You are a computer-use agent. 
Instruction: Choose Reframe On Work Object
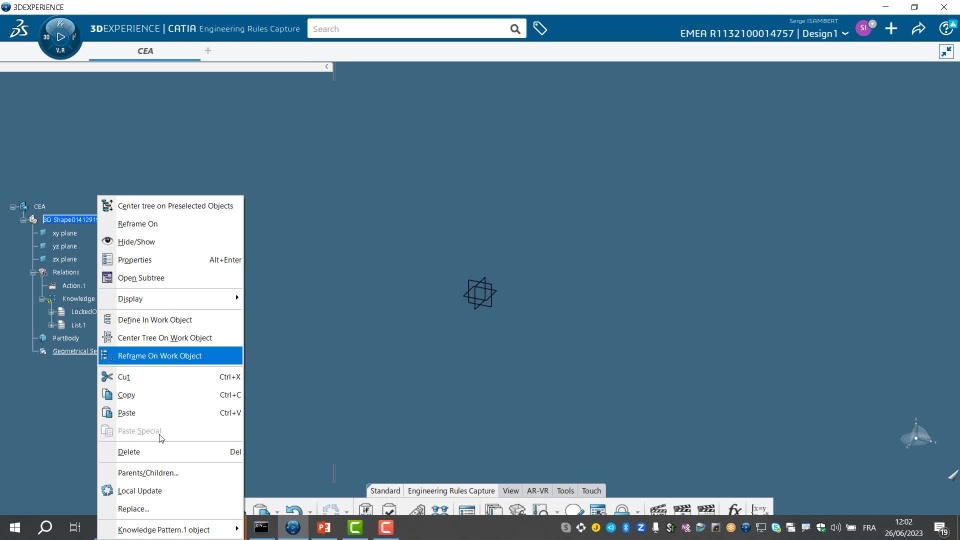pos(171,356)
